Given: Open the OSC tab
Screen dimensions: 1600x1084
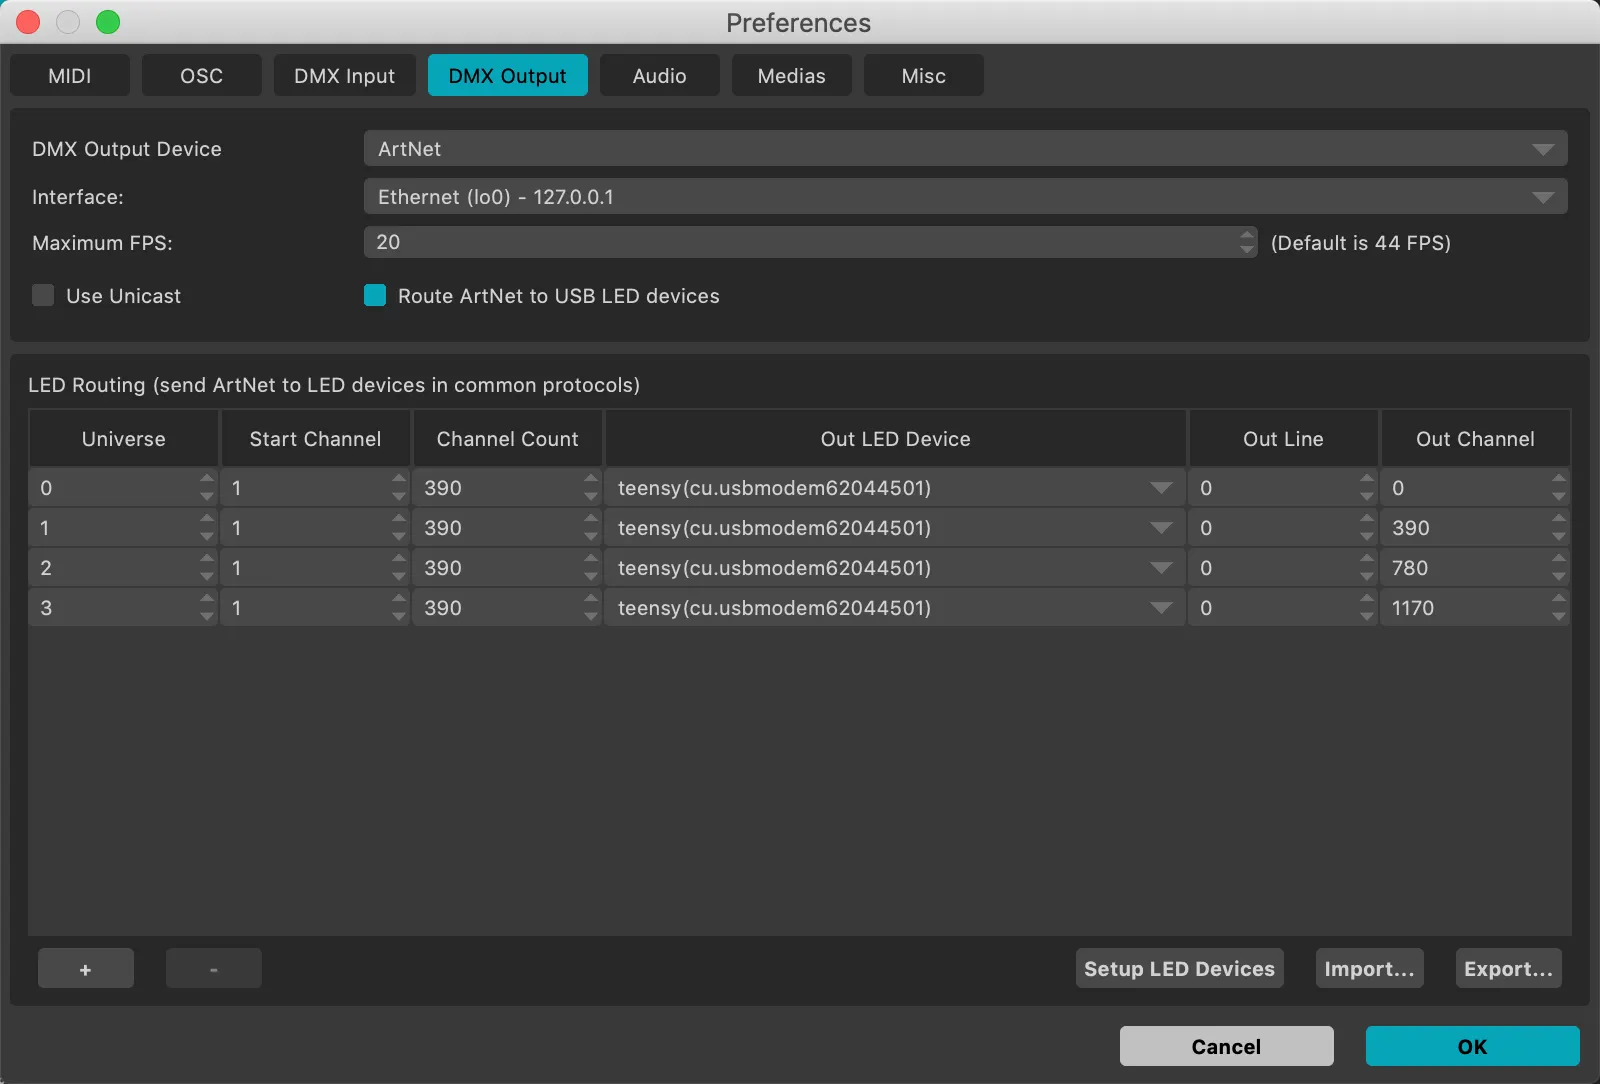Looking at the screenshot, I should point(202,76).
